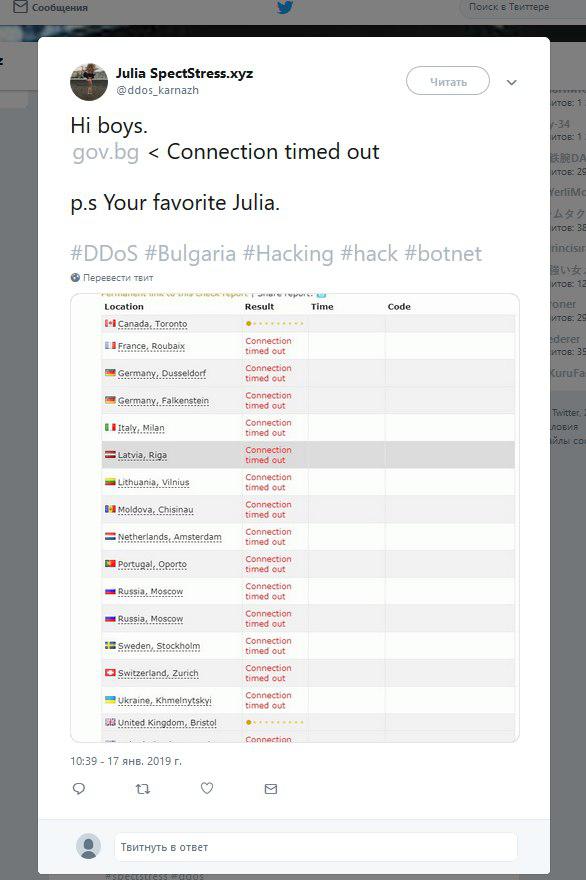Click the @ddos_karnazh username handle

click(157, 90)
